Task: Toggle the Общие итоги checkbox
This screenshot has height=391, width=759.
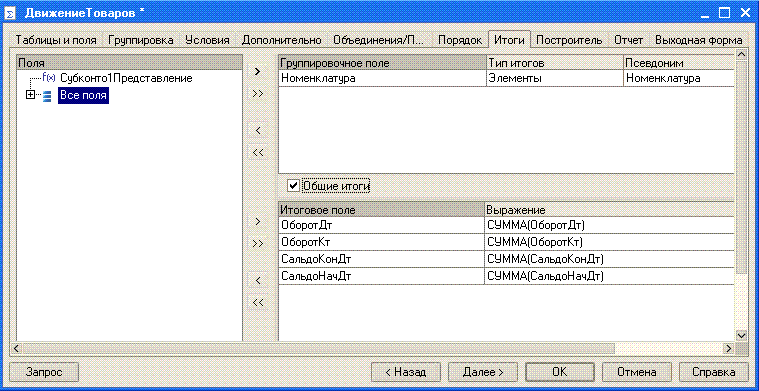Action: [292, 185]
